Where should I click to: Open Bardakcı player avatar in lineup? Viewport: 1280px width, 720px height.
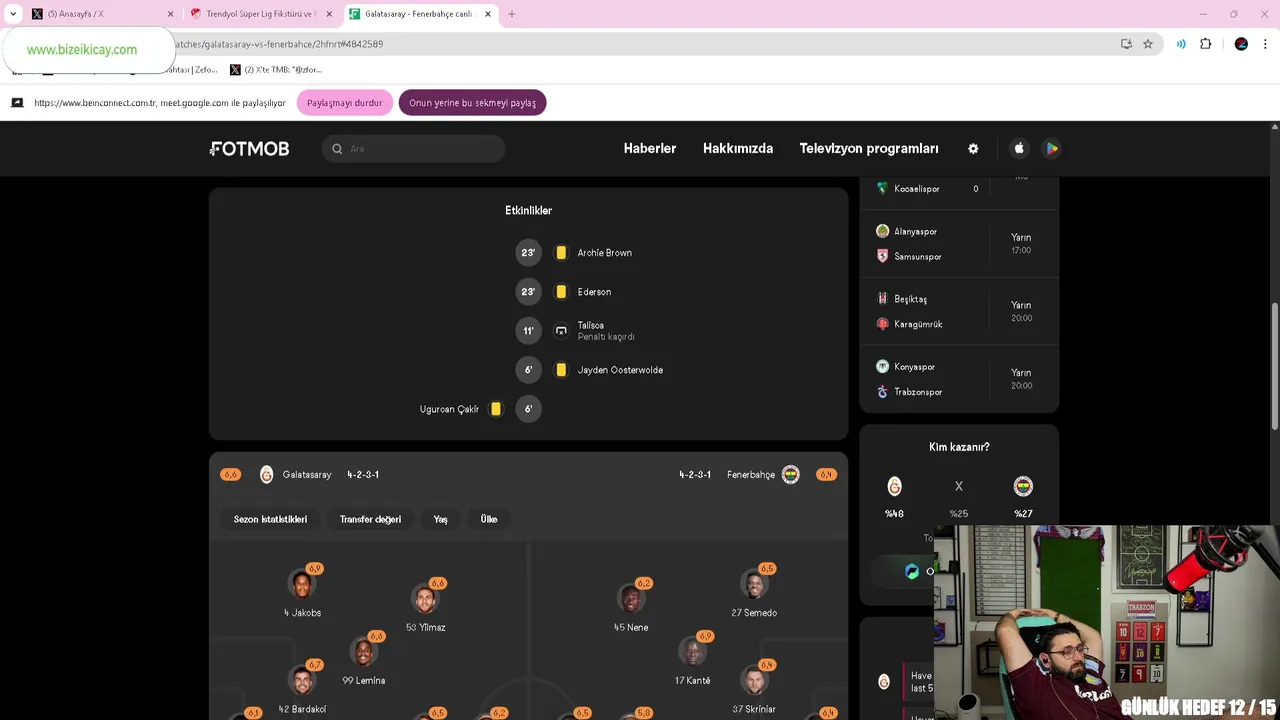(301, 681)
